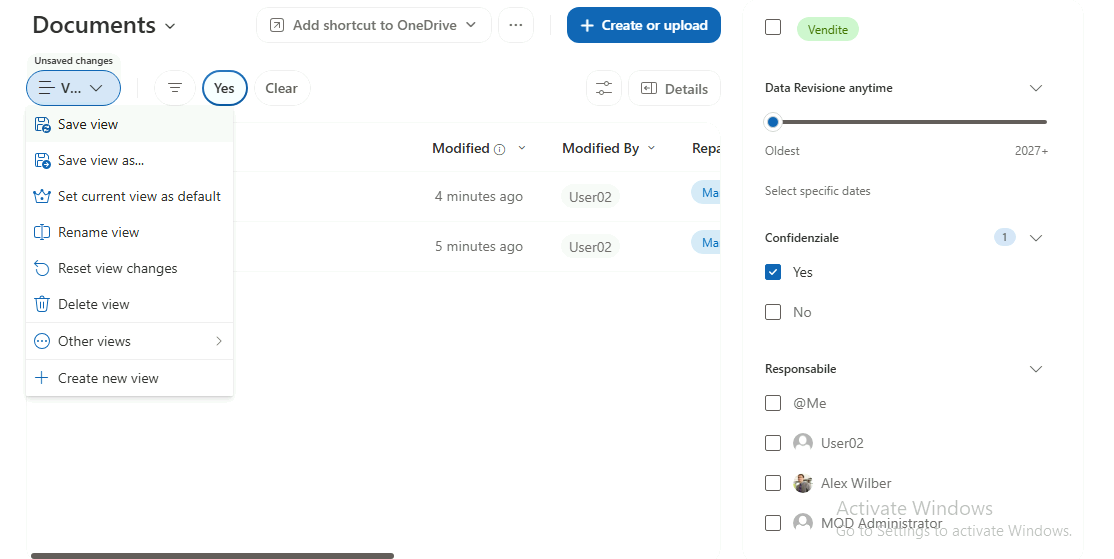Viewport: 1114px width, 559px height.
Task: Click the crown icon for default view
Action: click(x=42, y=196)
